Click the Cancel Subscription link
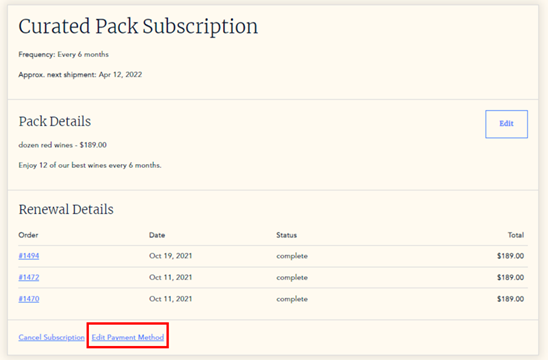 pyautogui.click(x=51, y=337)
